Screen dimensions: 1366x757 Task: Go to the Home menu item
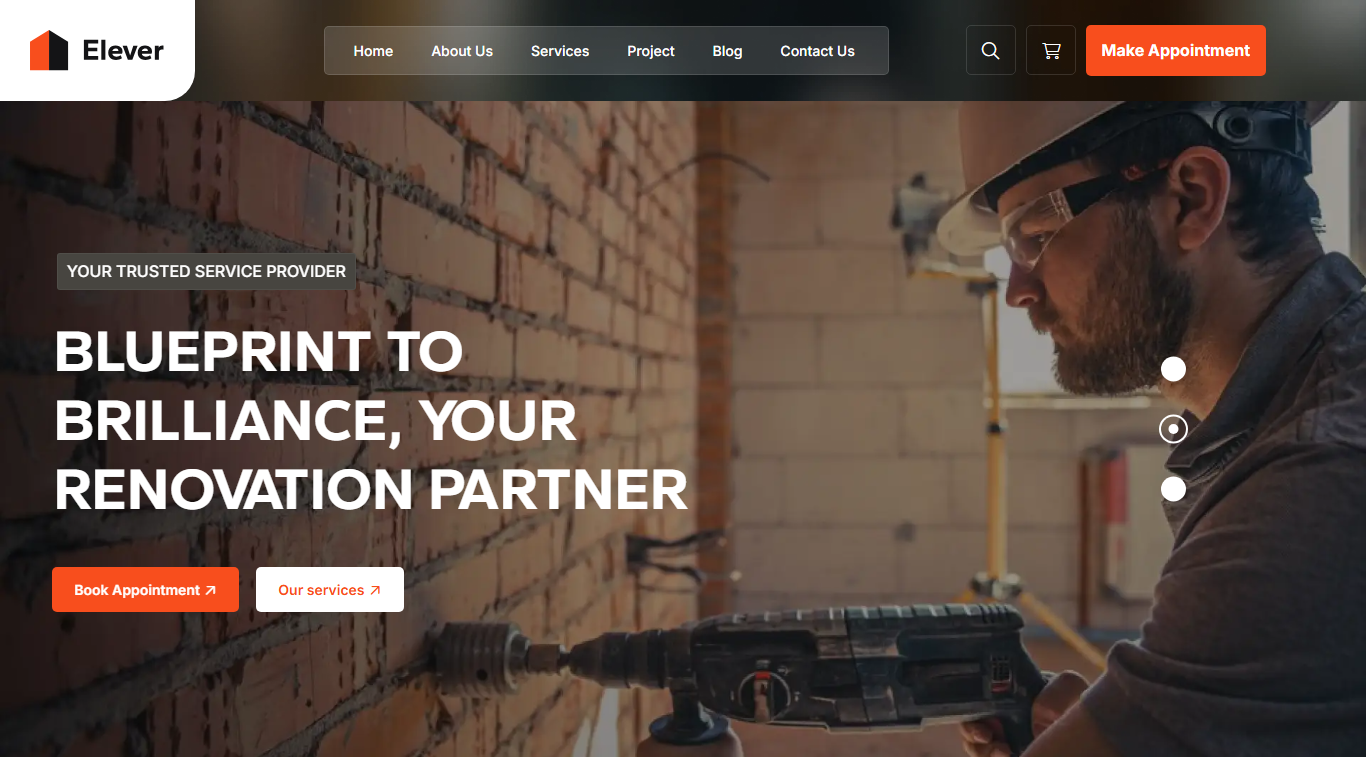(373, 51)
